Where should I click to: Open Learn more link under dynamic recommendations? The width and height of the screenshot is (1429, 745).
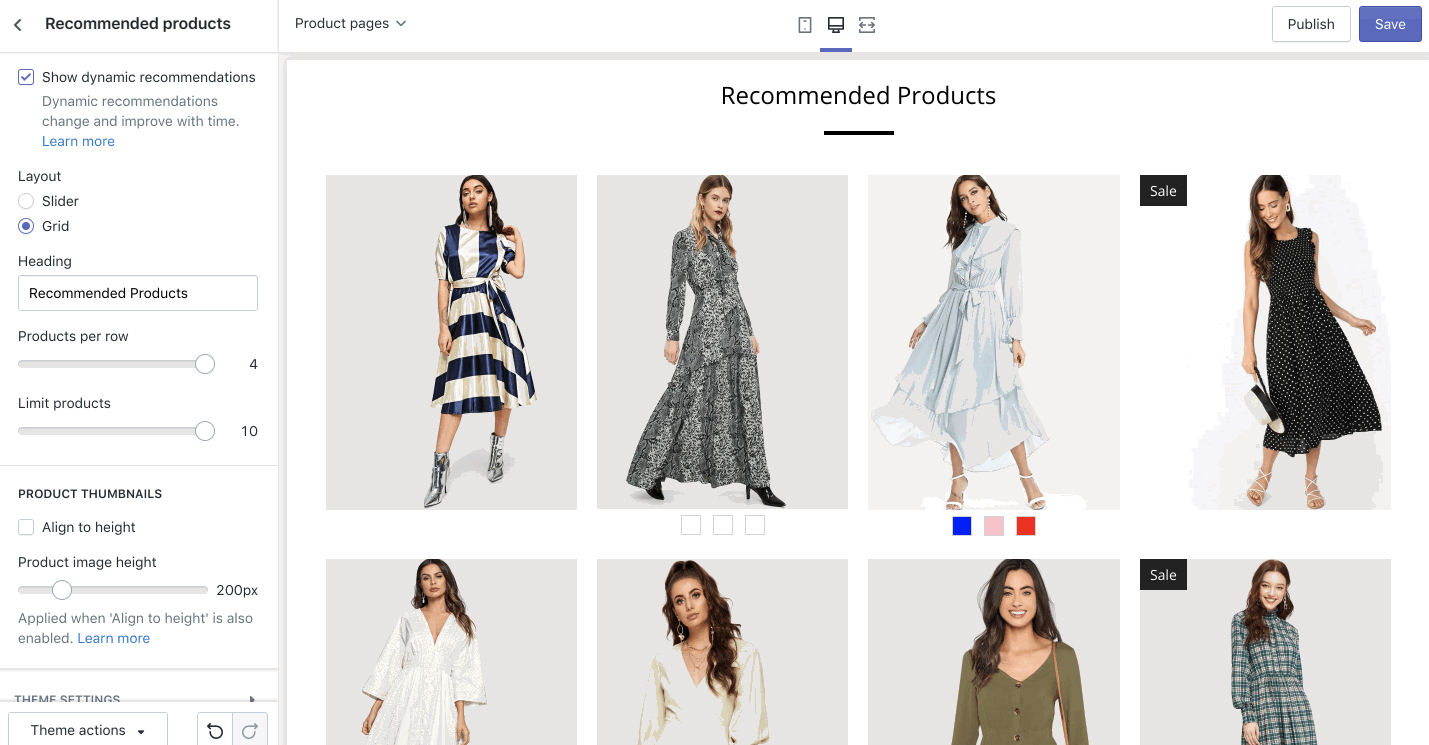(78, 141)
